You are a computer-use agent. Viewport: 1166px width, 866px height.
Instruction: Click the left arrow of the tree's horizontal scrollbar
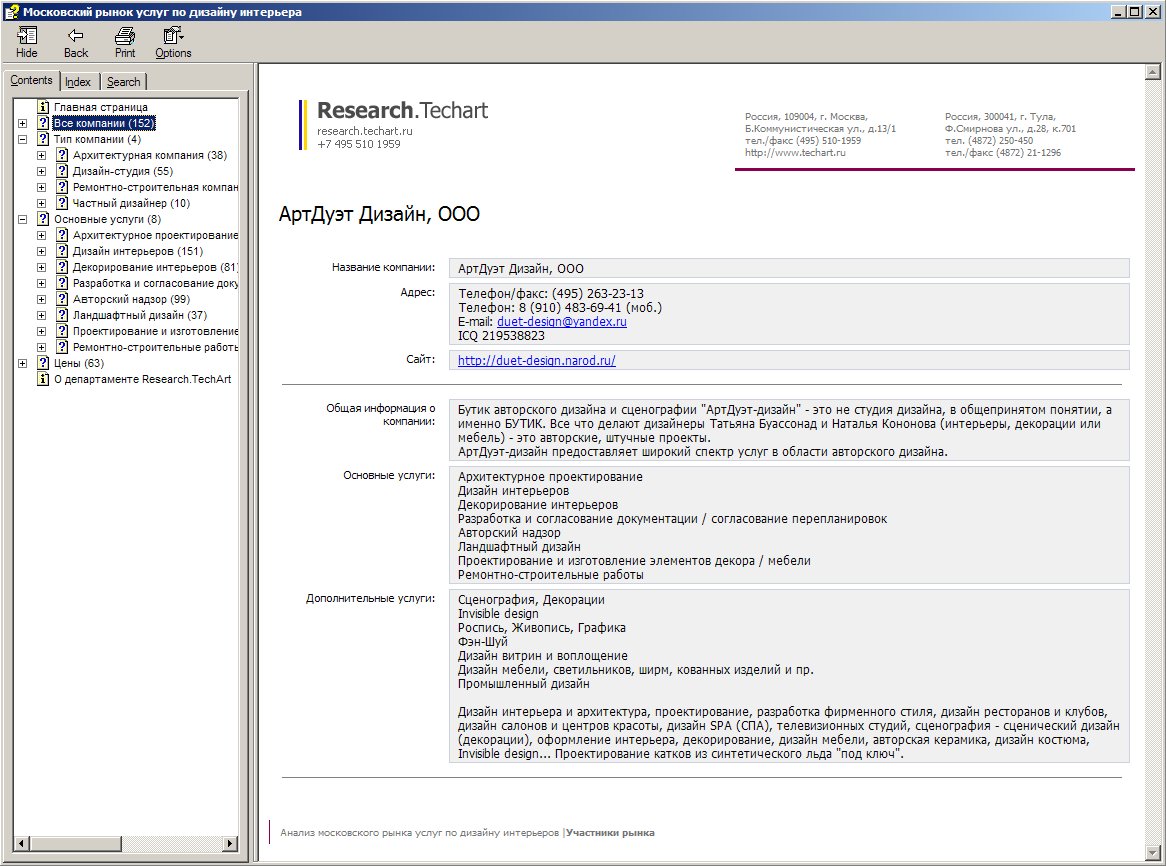click(21, 844)
